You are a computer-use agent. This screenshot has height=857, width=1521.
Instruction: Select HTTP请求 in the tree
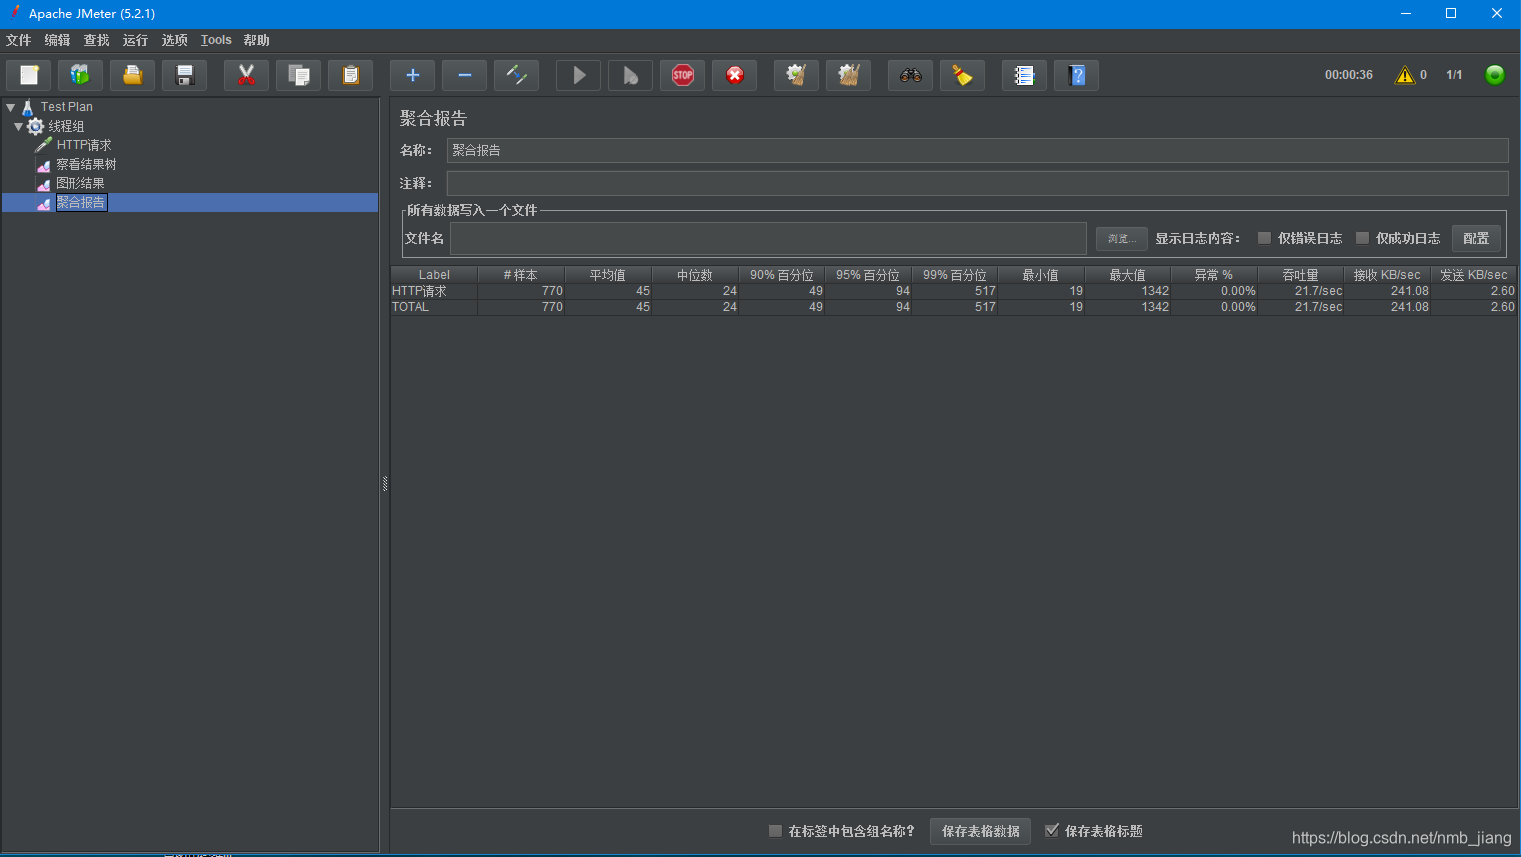click(84, 145)
